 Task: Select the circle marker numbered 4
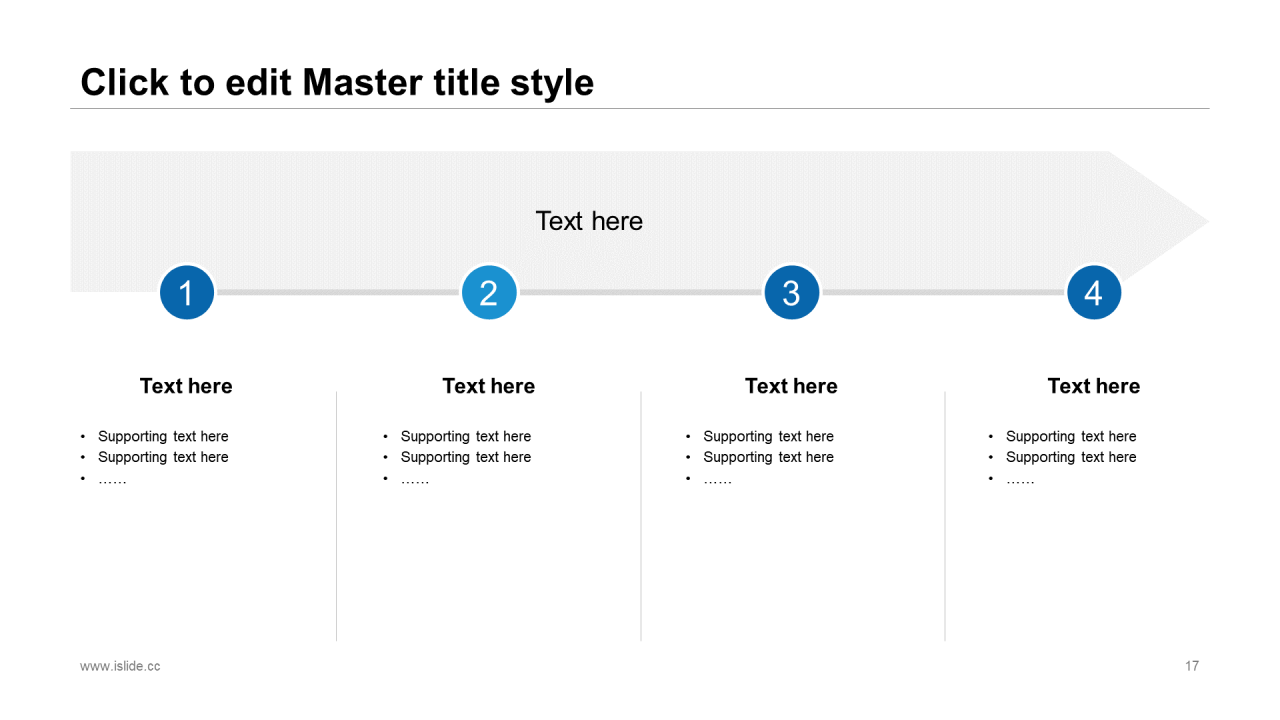(1094, 292)
